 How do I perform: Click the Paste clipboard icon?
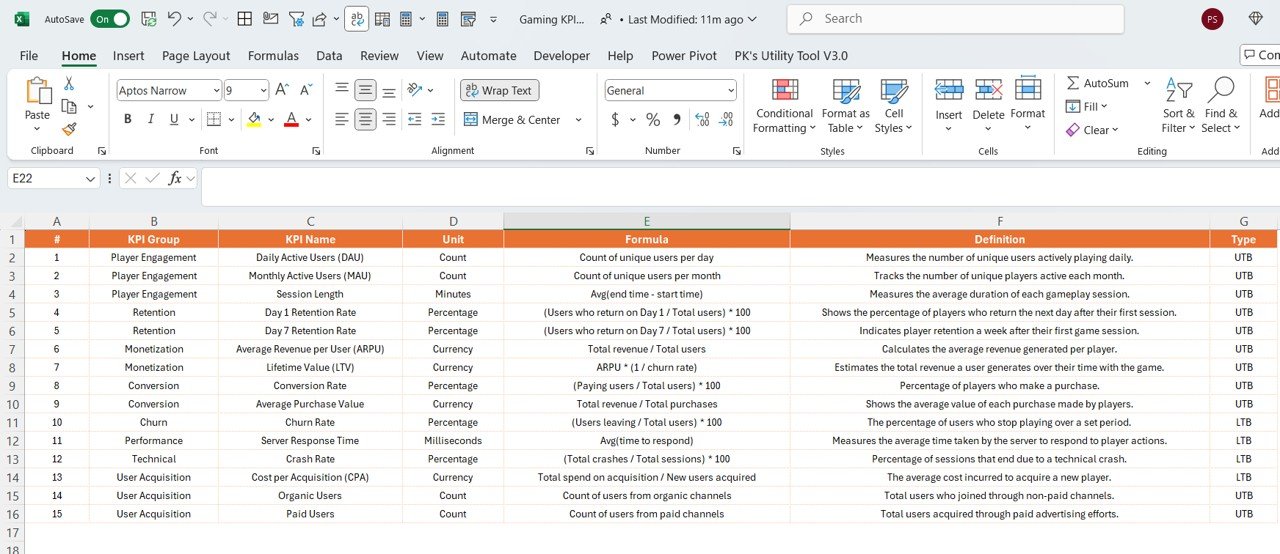tap(38, 91)
